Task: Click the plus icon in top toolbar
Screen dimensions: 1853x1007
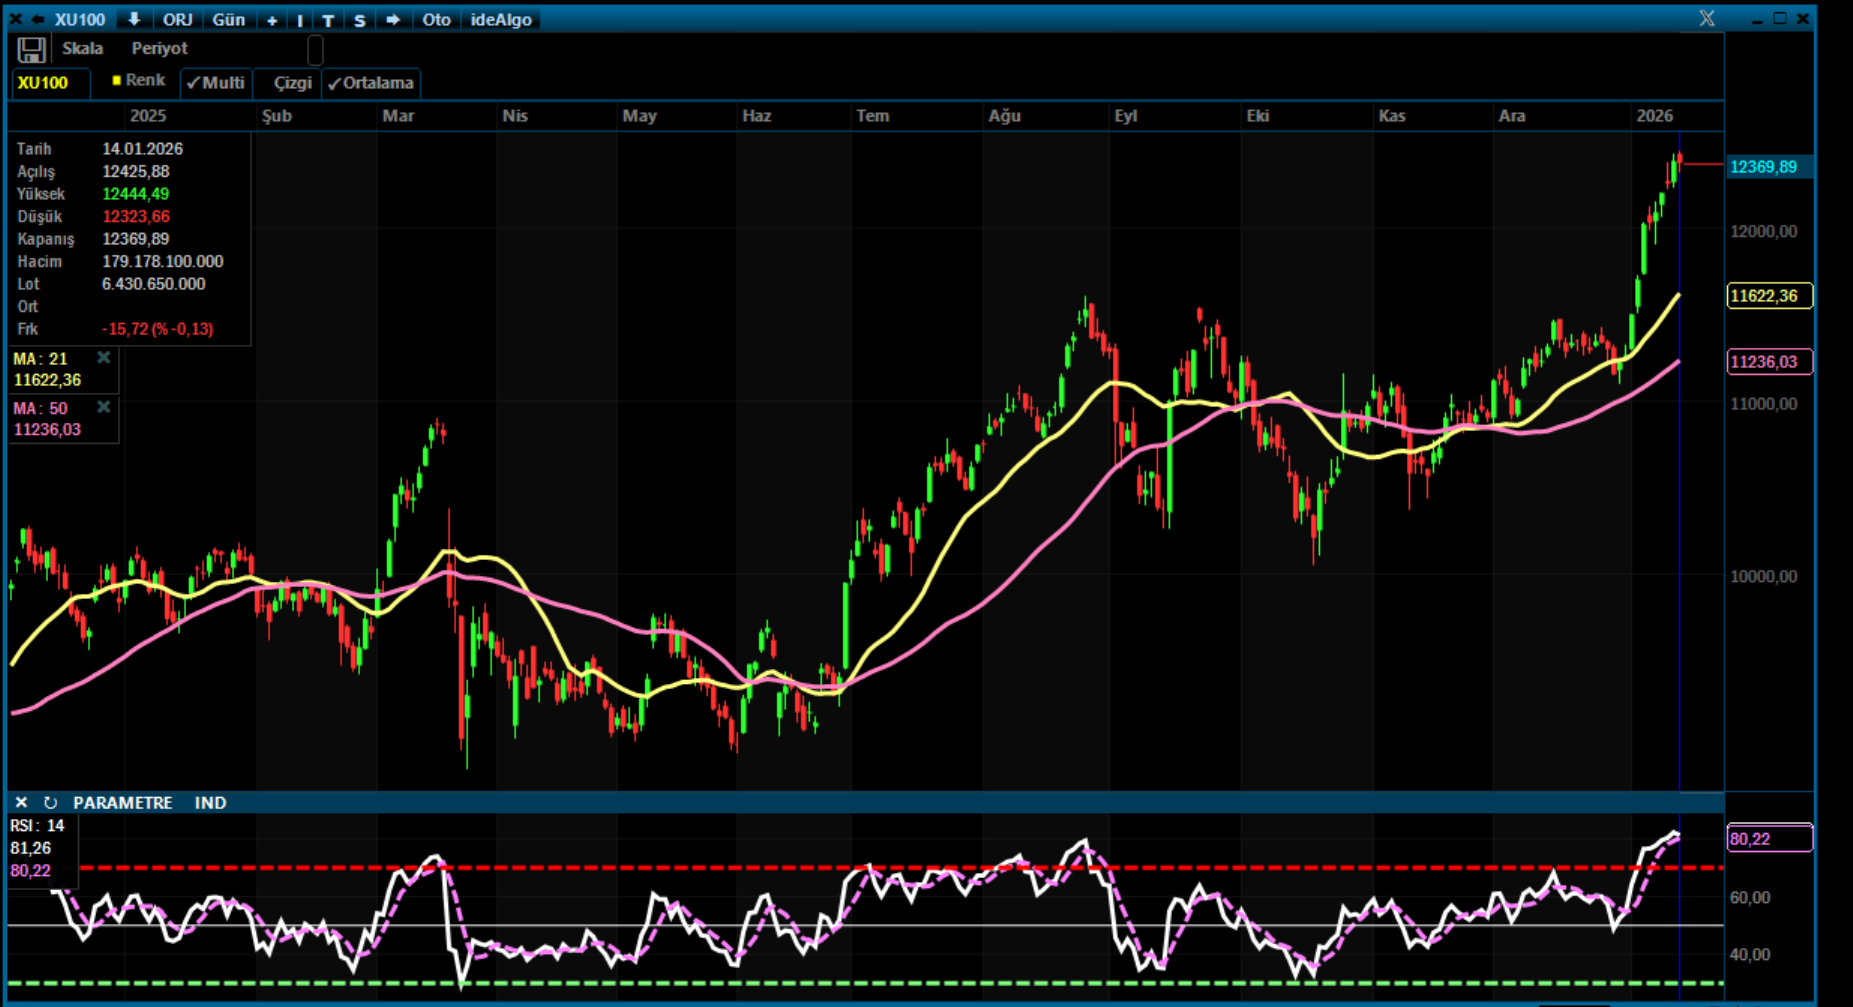Action: (271, 20)
